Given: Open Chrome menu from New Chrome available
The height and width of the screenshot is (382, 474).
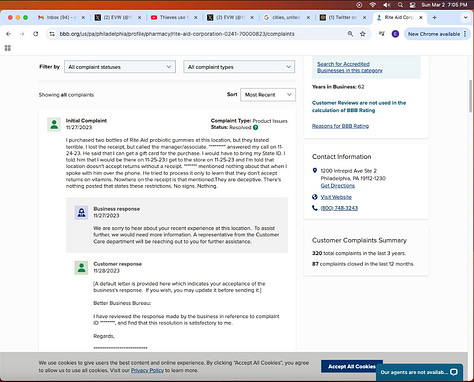Looking at the screenshot, I should 437,34.
